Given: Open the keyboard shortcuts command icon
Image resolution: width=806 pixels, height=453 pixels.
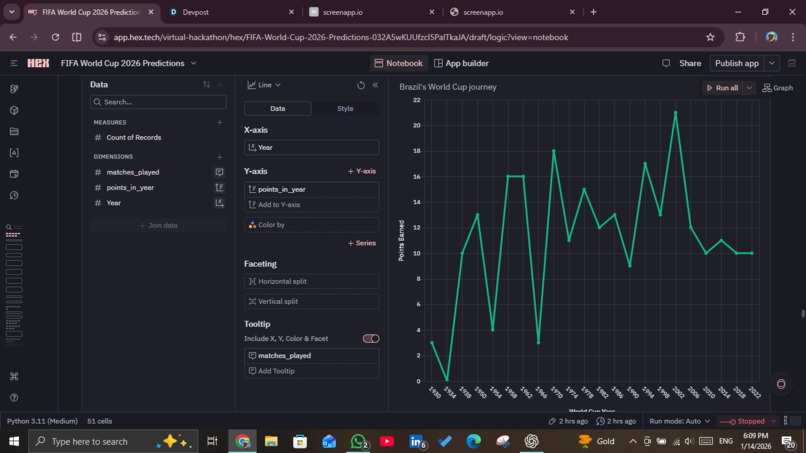Looking at the screenshot, I should tap(14, 376).
